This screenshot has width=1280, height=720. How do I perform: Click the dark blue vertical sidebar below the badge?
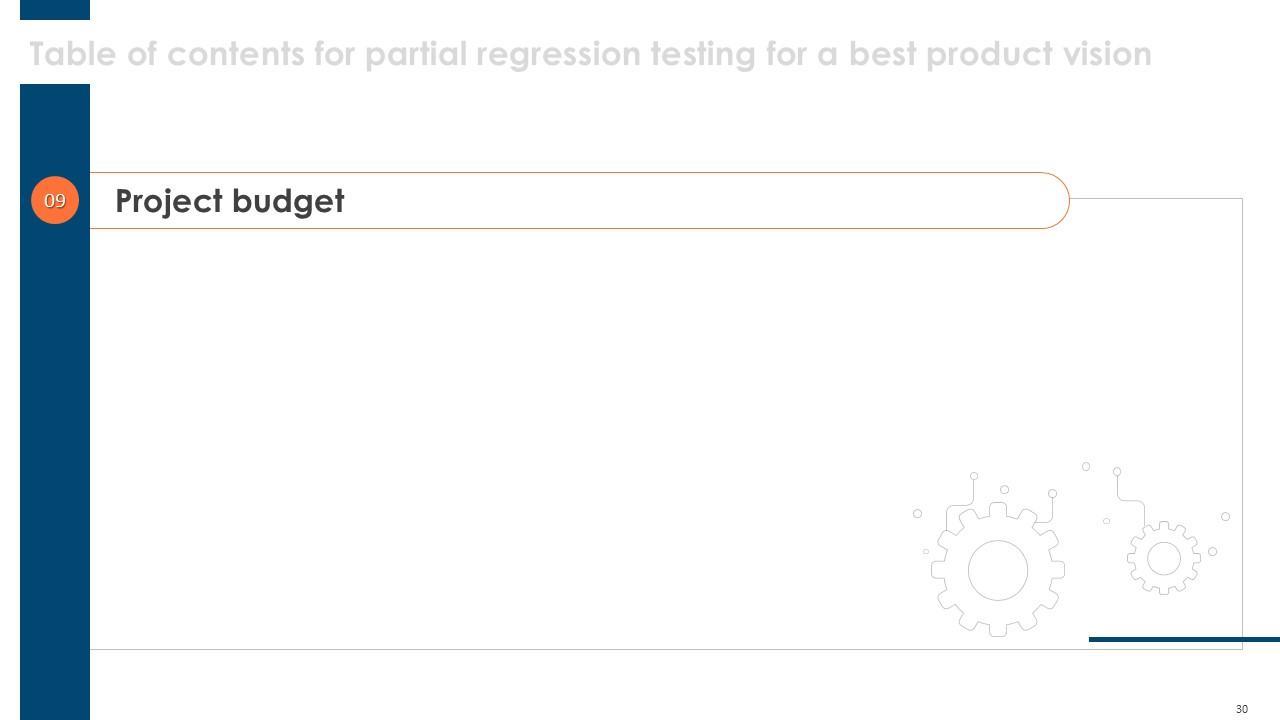(x=55, y=450)
